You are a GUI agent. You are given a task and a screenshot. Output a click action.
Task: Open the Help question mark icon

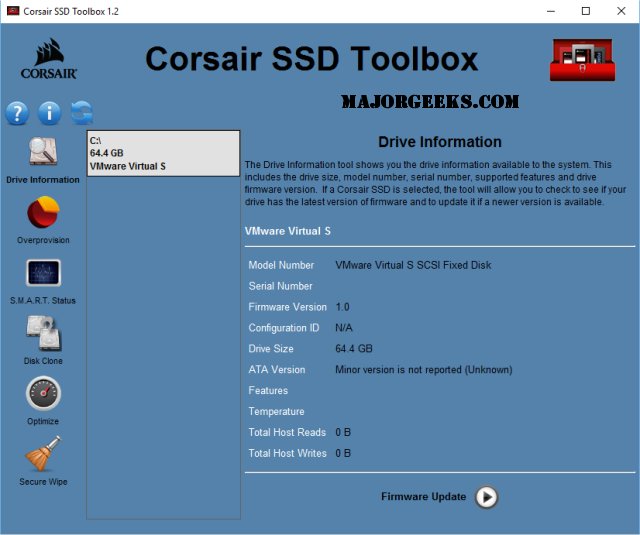17,113
